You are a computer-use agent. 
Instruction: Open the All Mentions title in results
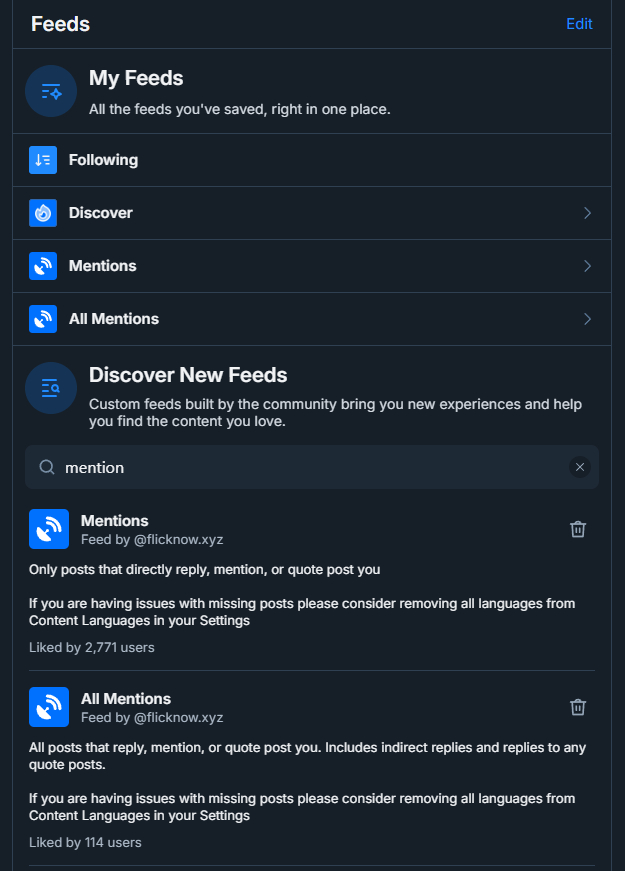126,699
